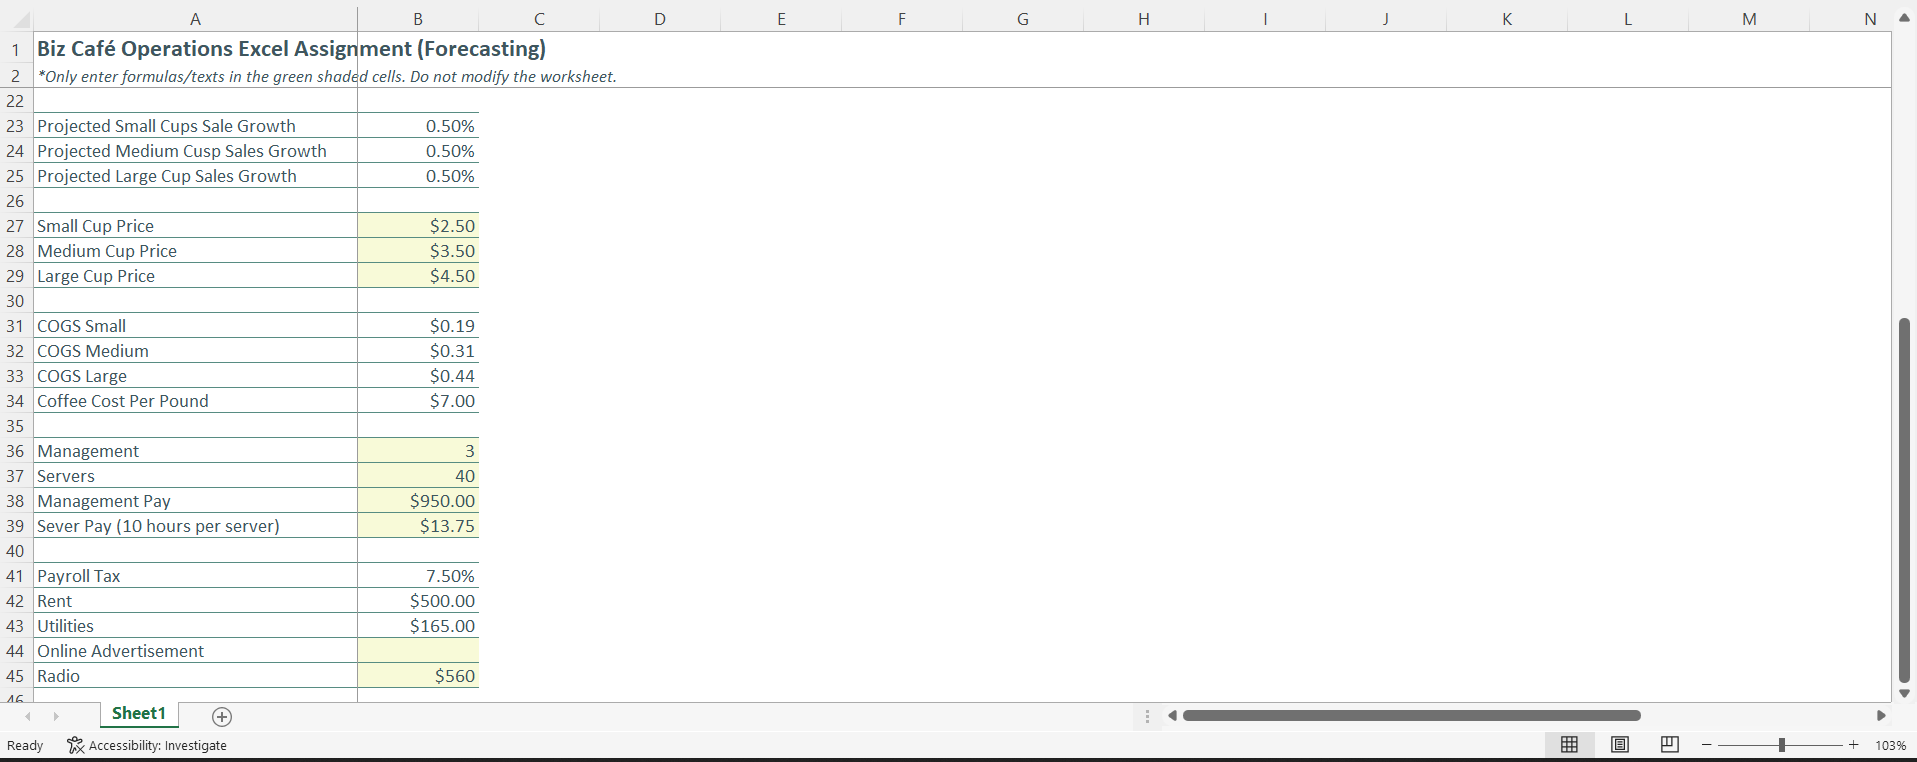Select row 36 header
1917x762 pixels.
tap(16, 451)
